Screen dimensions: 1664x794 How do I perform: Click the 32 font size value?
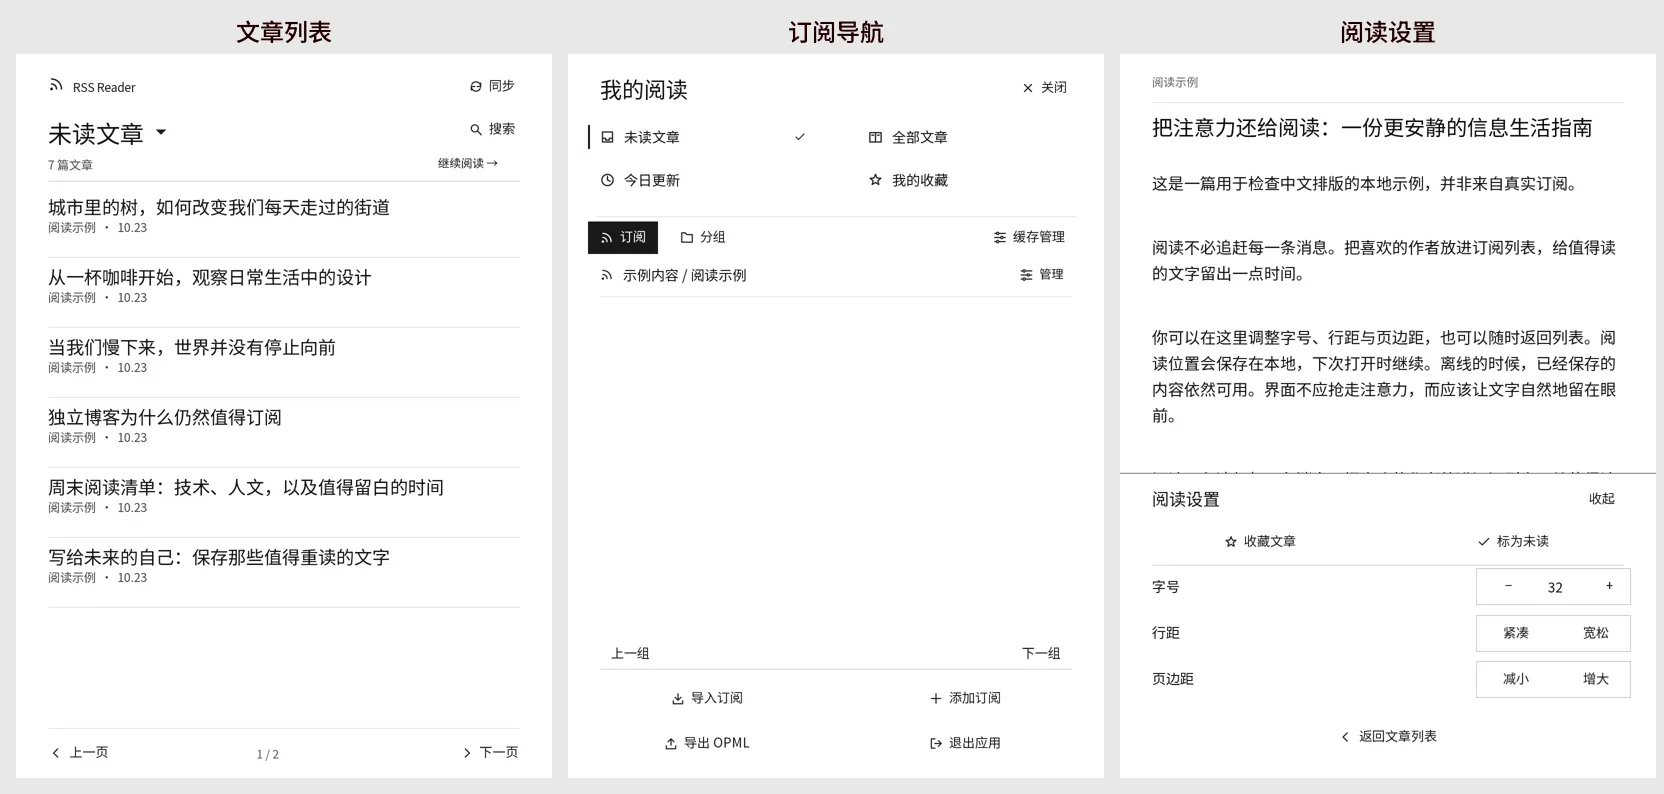pos(1555,588)
